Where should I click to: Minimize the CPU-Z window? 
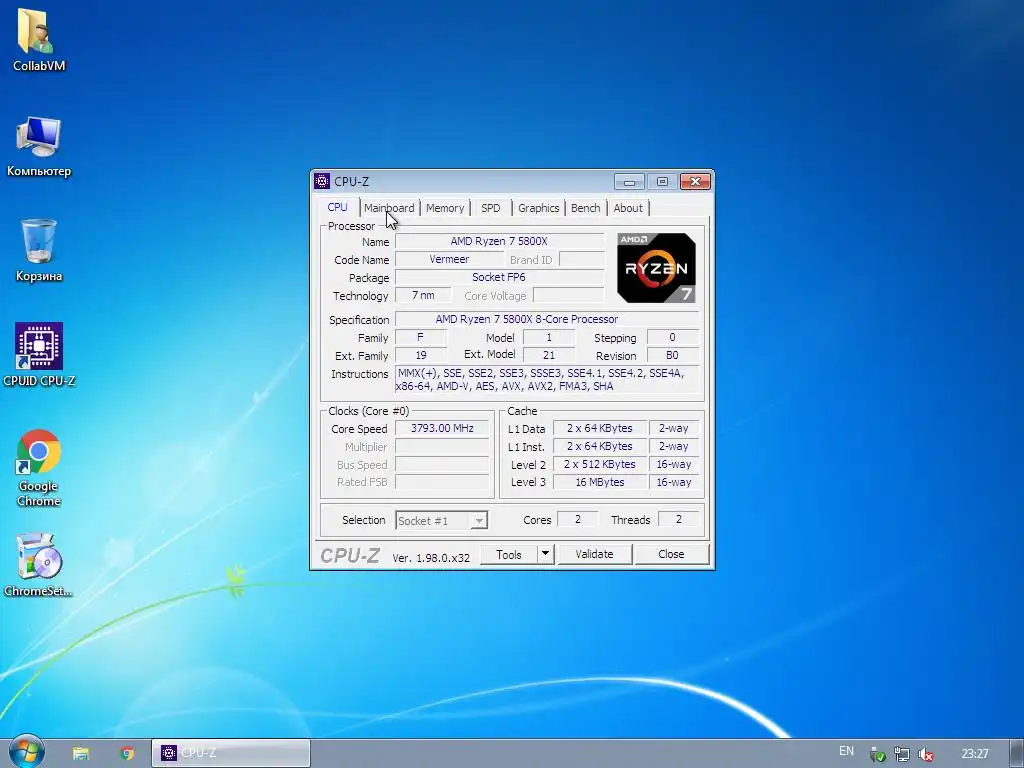pos(630,182)
